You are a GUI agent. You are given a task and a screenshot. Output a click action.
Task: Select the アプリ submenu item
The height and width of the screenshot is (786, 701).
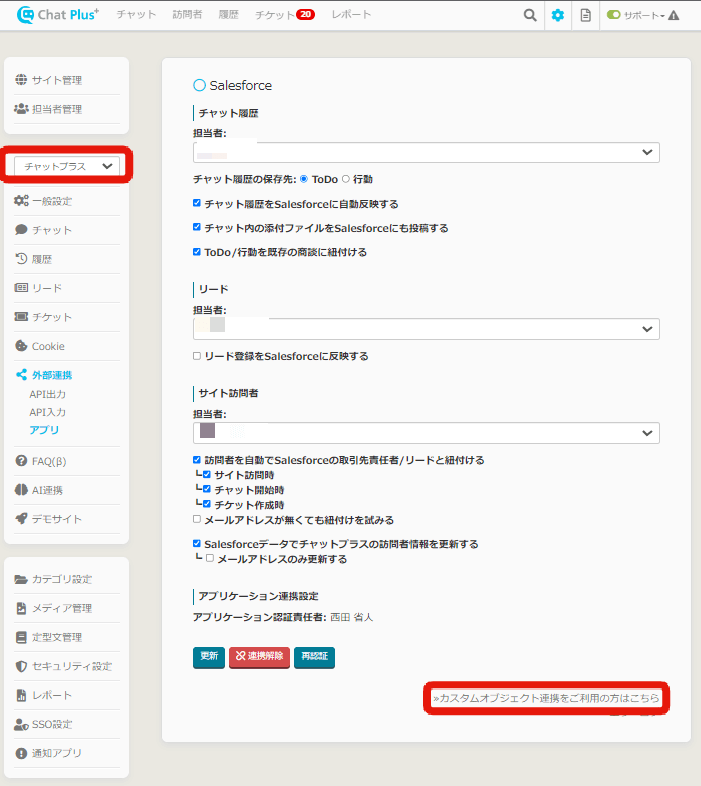[x=44, y=430]
